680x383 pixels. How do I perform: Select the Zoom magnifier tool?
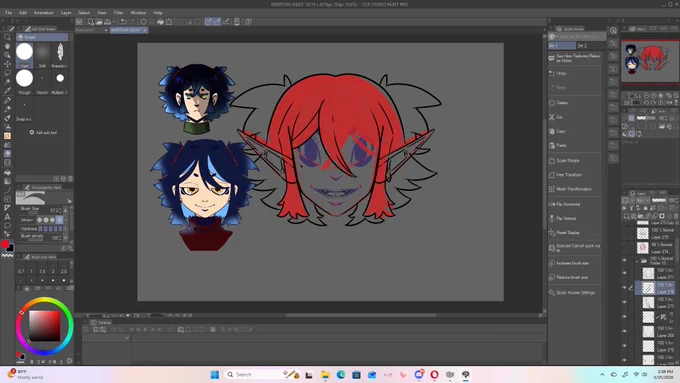click(x=7, y=37)
